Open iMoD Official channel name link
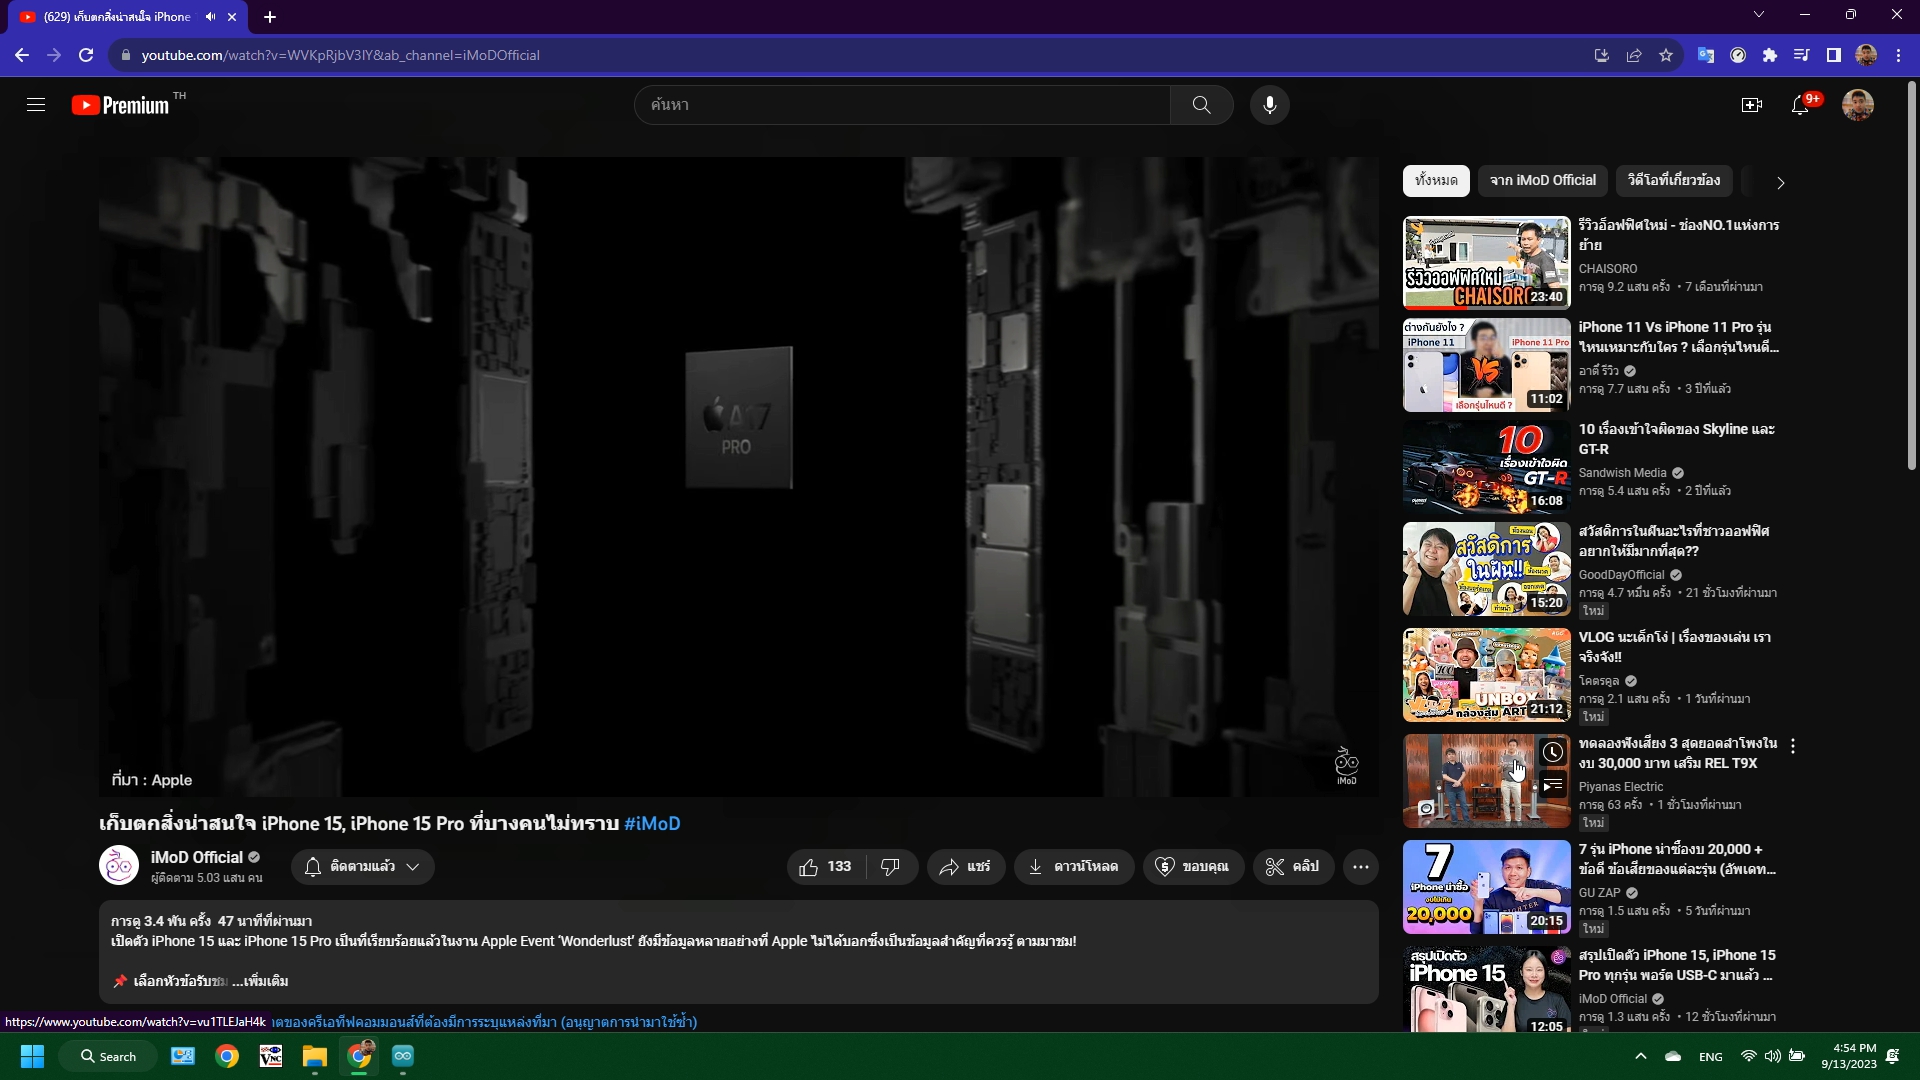Viewport: 1920px width, 1080px height. [196, 857]
